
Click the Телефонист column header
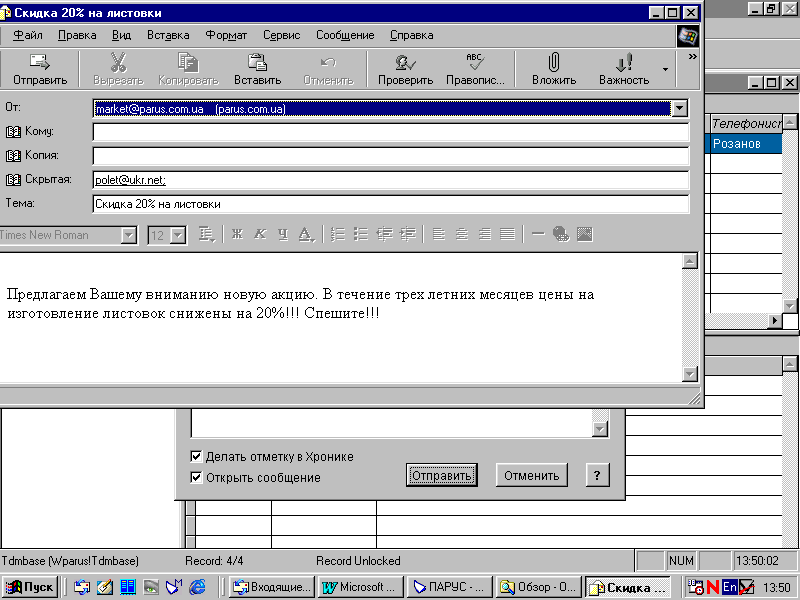(x=746, y=123)
